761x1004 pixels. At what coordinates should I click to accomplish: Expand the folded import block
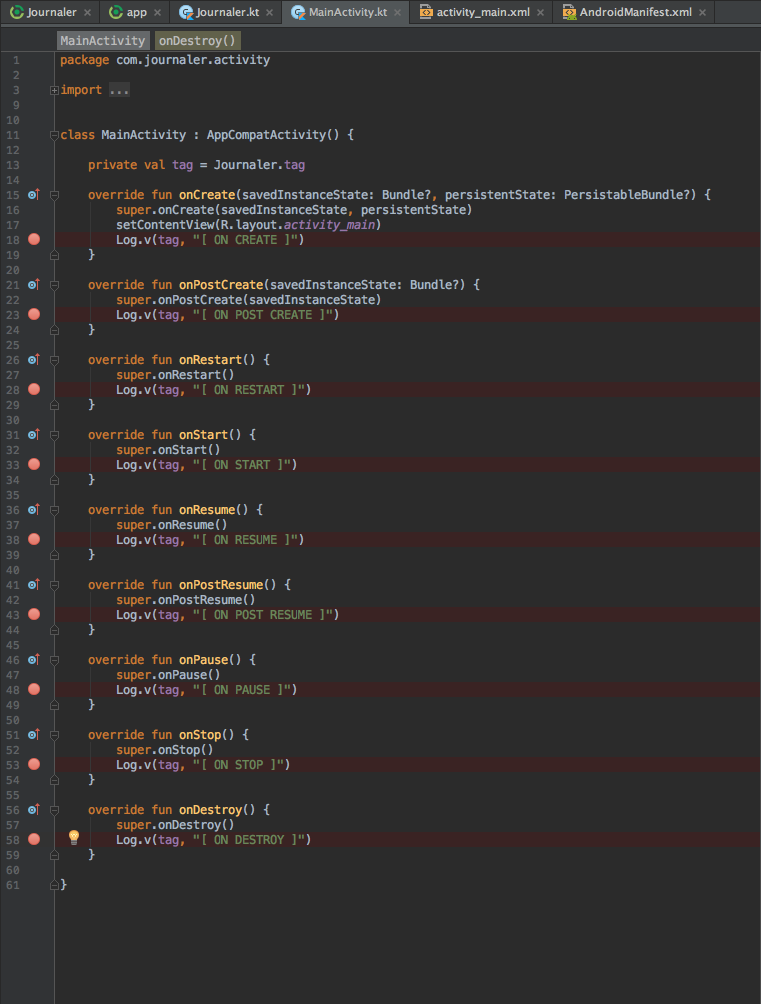(x=54, y=90)
